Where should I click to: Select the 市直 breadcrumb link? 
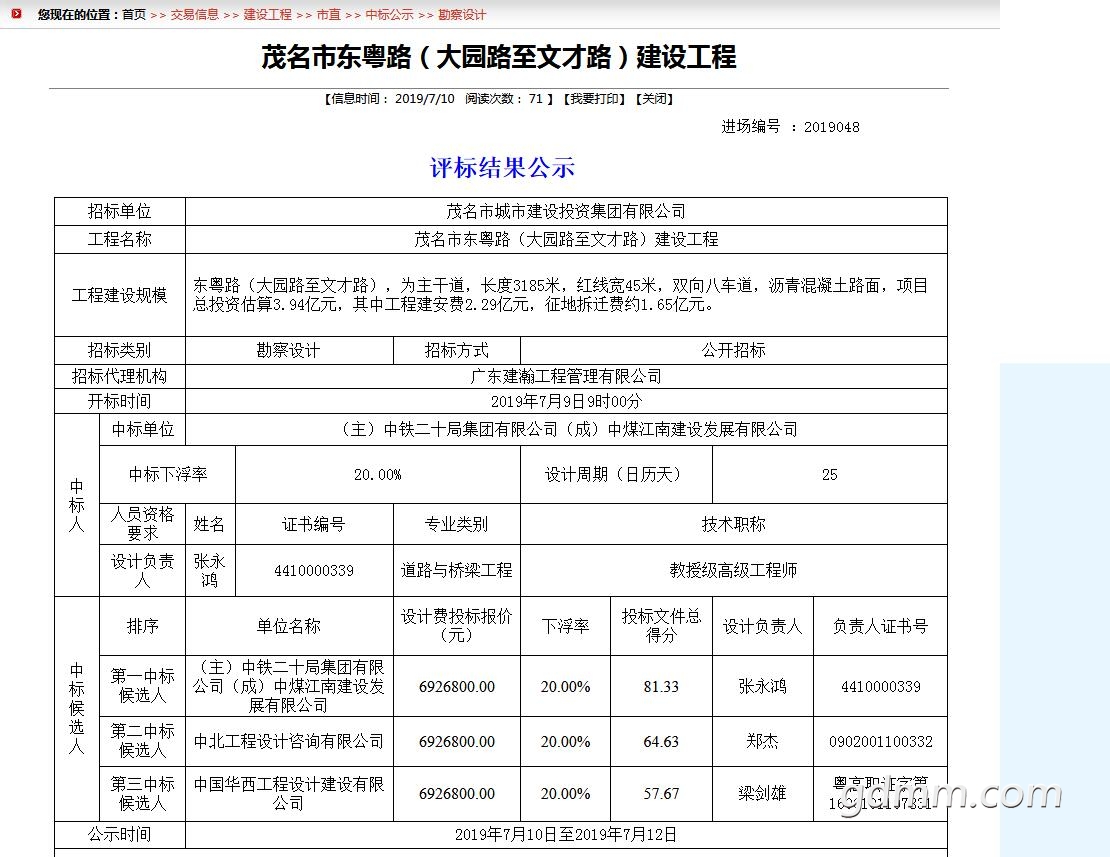click(x=328, y=14)
